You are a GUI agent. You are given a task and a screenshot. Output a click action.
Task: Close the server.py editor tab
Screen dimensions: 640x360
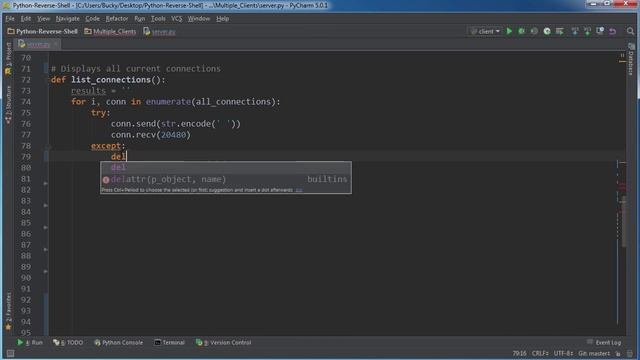tap(56, 44)
